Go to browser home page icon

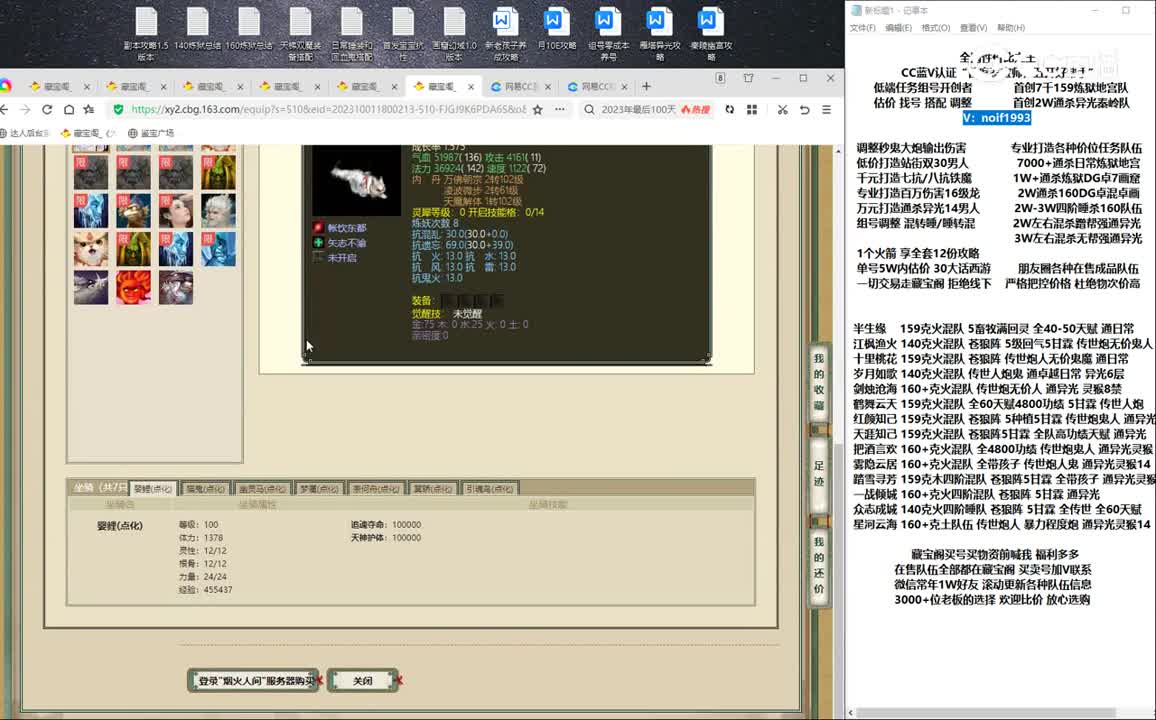[69, 109]
